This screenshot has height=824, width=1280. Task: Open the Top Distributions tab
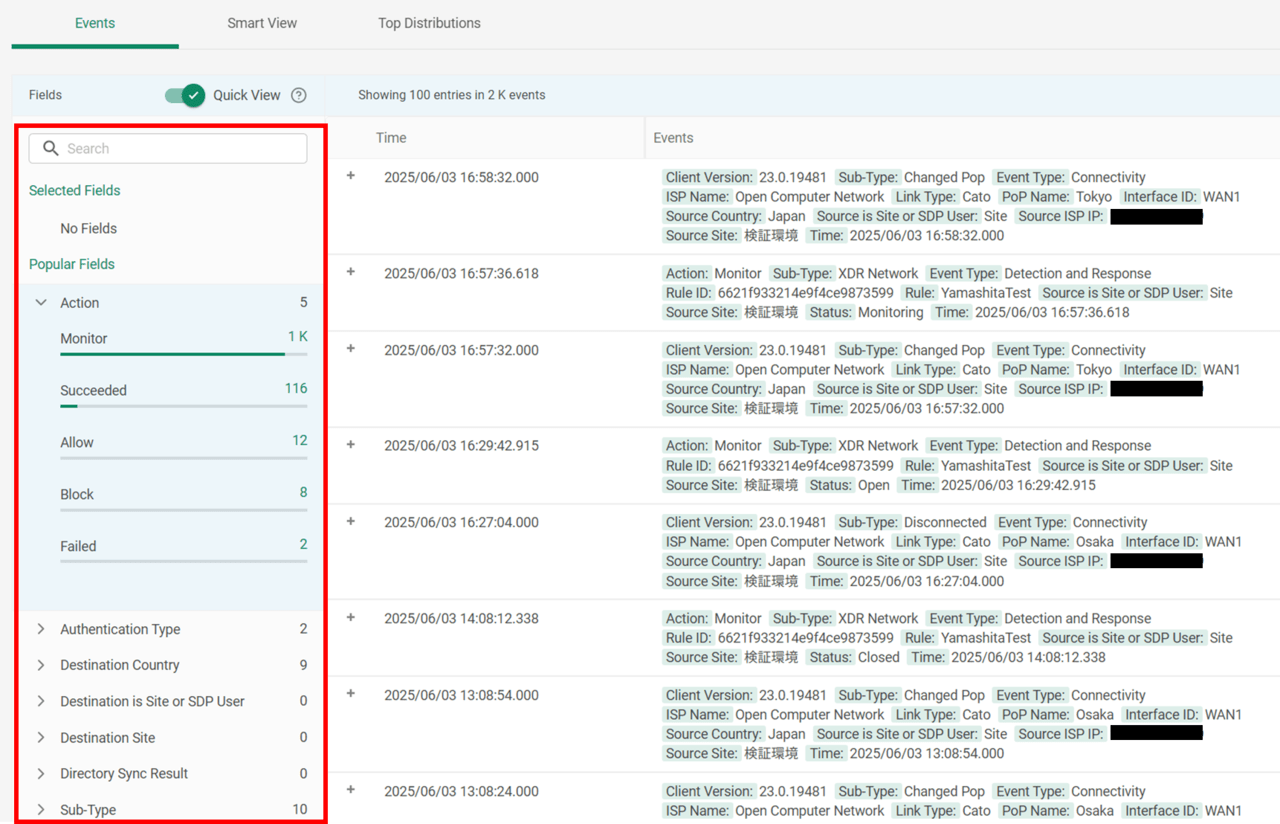tap(429, 23)
